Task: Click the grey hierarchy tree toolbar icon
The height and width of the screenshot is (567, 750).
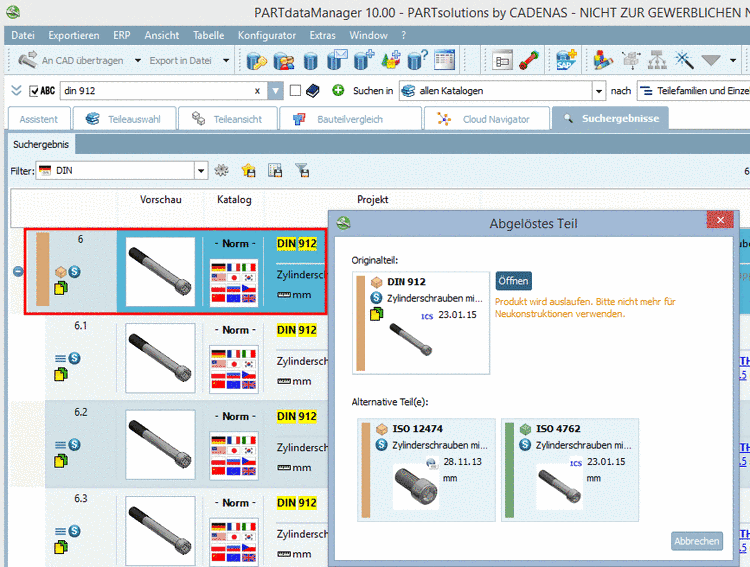Action: click(x=657, y=60)
